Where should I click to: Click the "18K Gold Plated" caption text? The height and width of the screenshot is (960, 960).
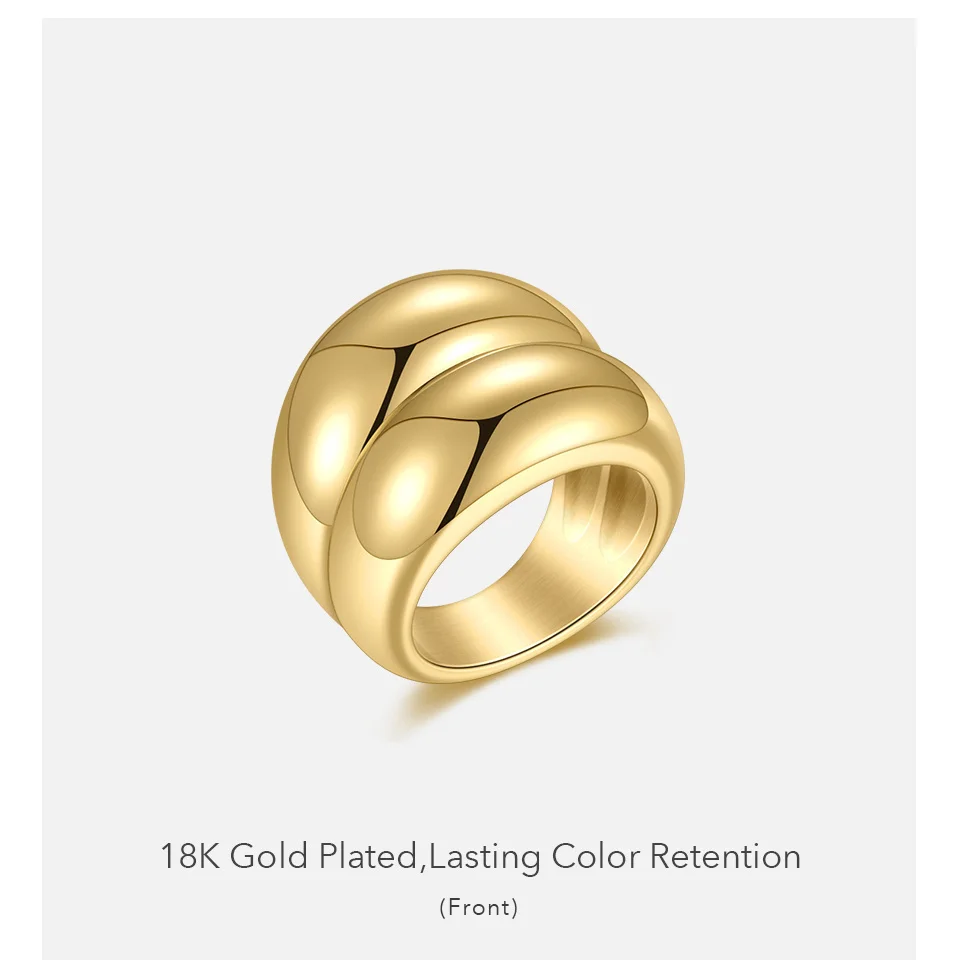tap(288, 856)
